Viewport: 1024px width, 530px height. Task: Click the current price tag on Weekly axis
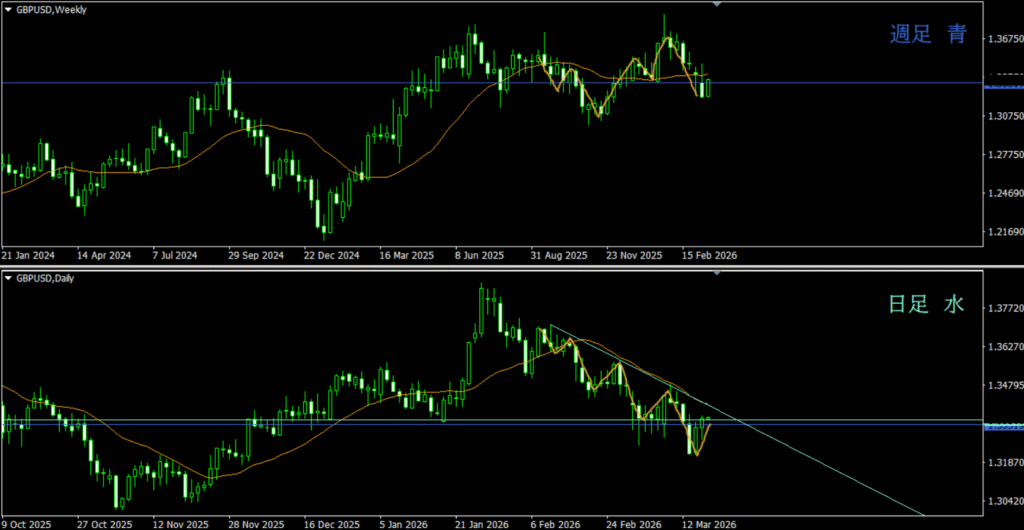[1003, 88]
